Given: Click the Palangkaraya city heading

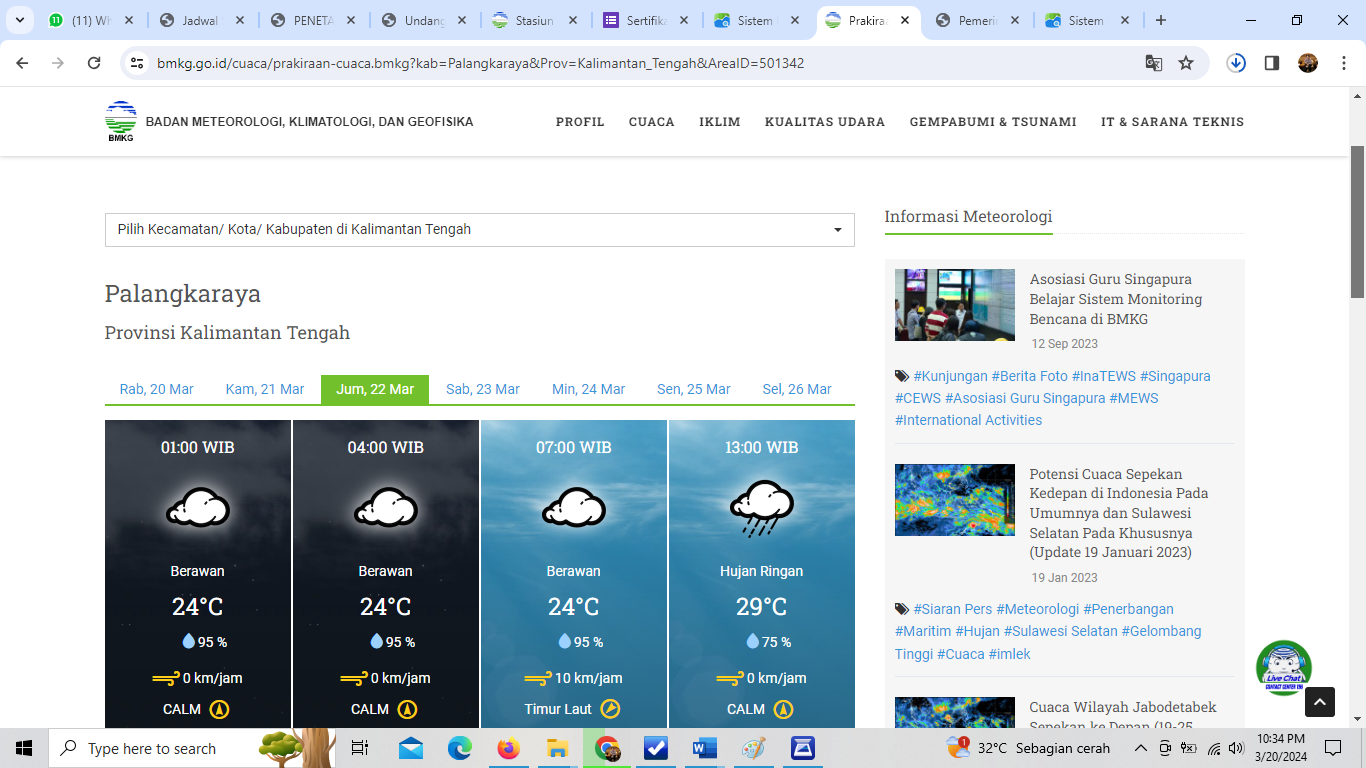Looking at the screenshot, I should pos(183,293).
